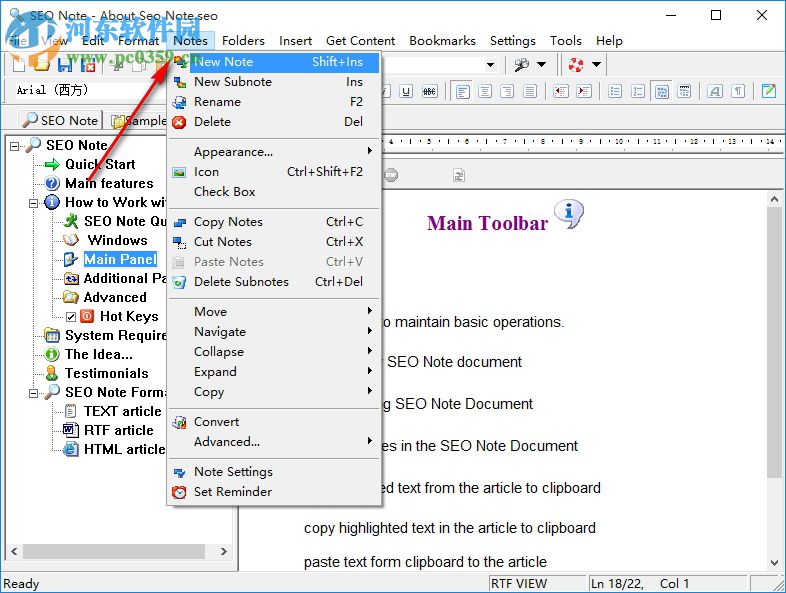
Task: Click the binoculars search toolbar icon
Action: click(521, 65)
